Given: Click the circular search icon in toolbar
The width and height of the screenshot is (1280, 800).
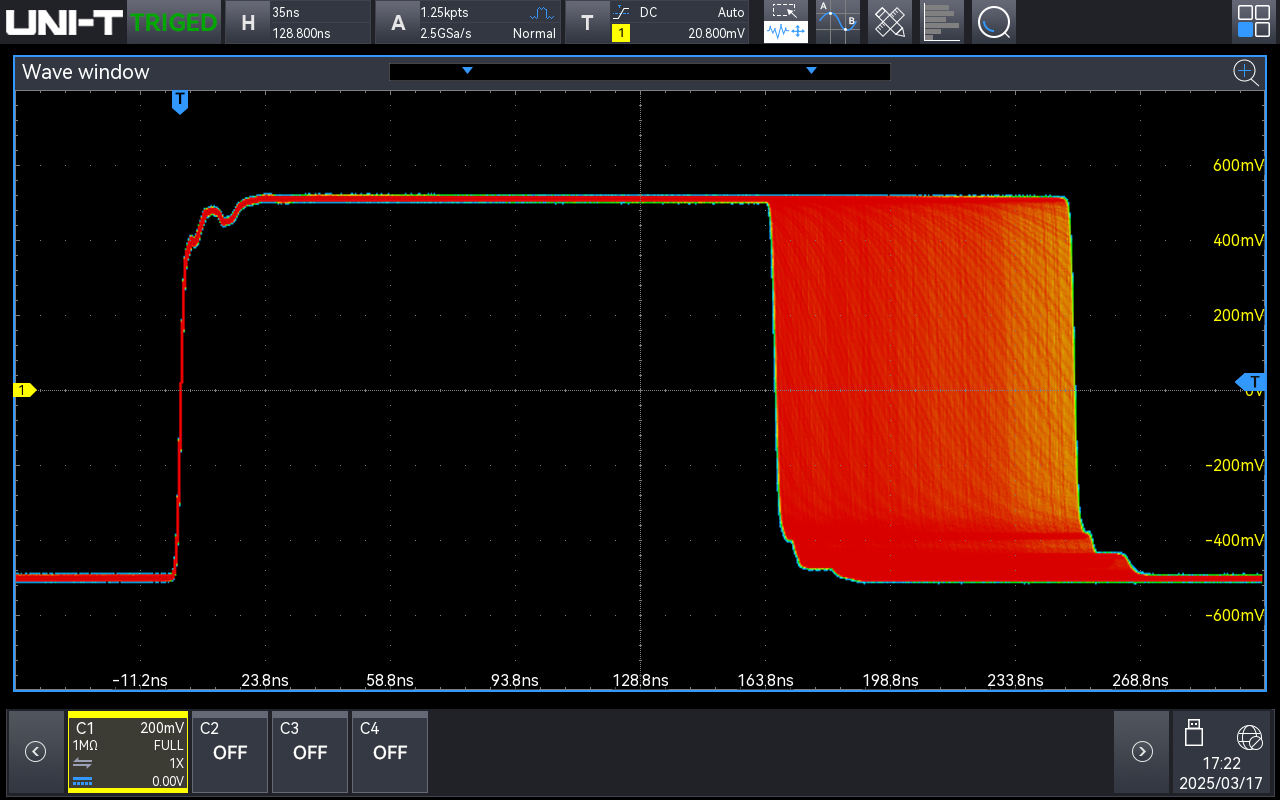Looking at the screenshot, I should coord(993,22).
